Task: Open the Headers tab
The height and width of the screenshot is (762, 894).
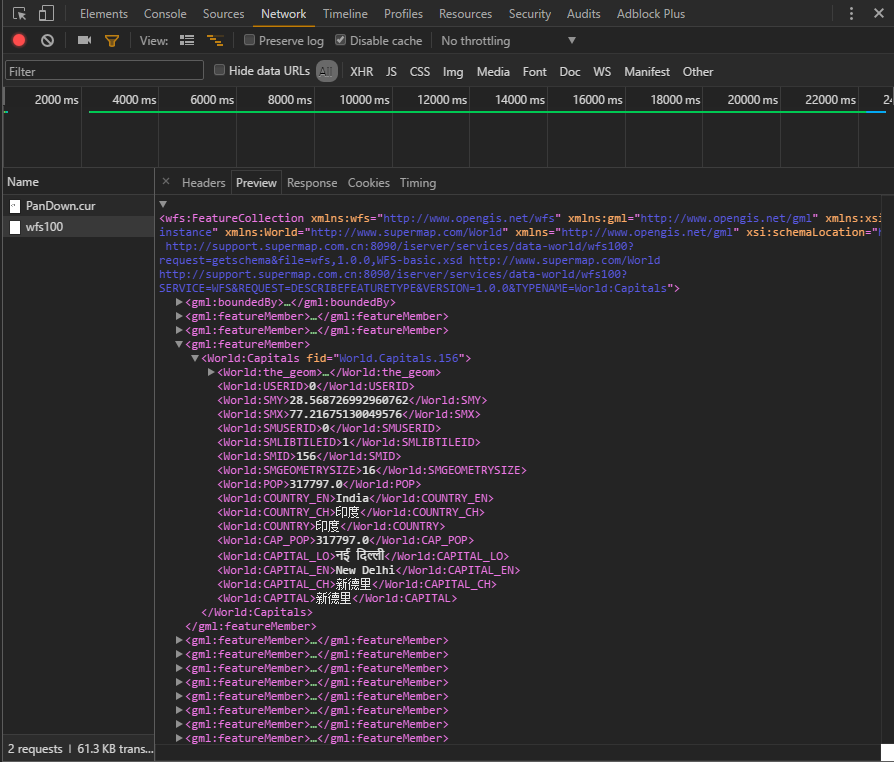Action: coord(203,183)
